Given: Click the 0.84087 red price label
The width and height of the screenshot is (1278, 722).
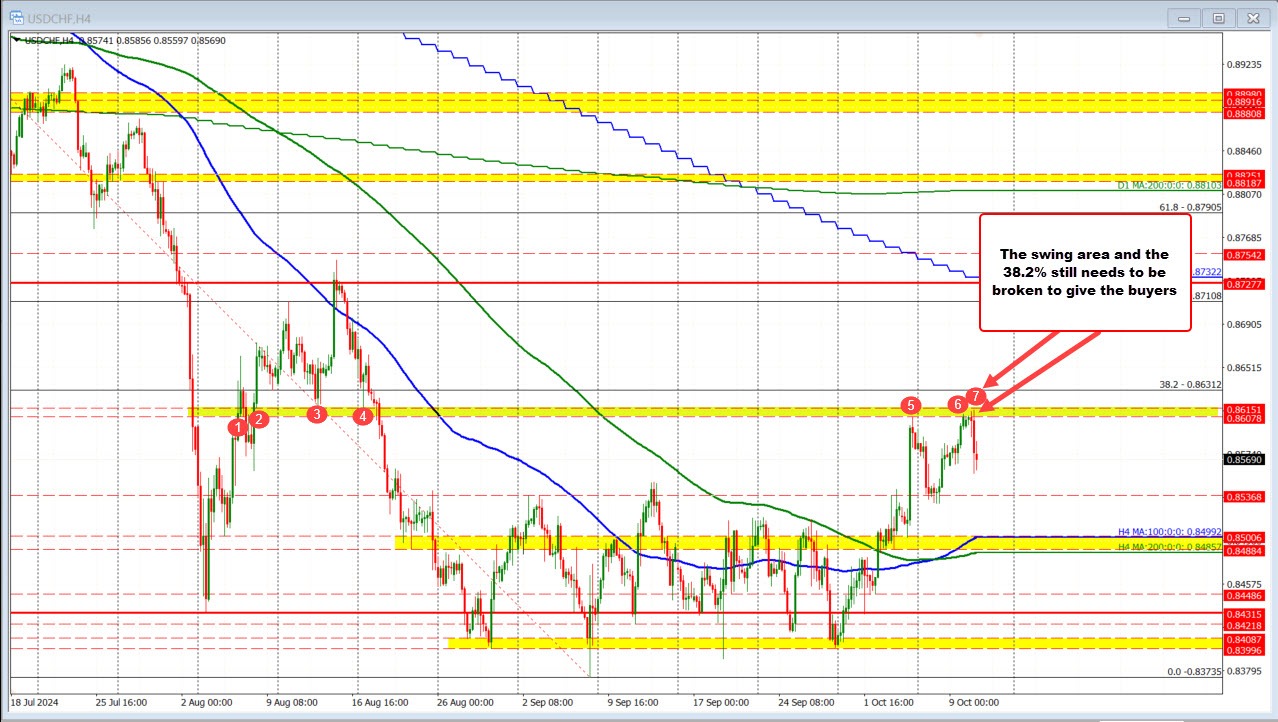Looking at the screenshot, I should point(1246,639).
